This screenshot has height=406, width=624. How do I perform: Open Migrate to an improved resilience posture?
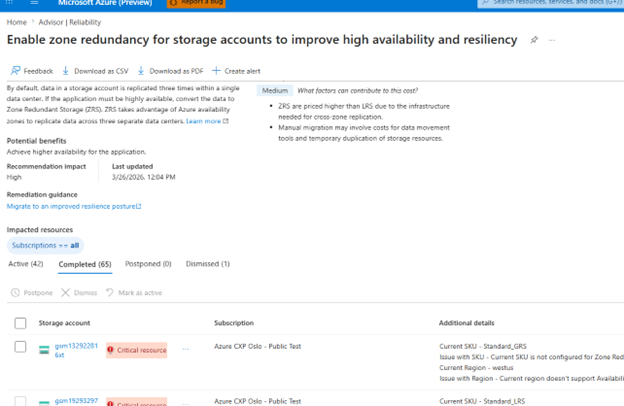coord(74,206)
